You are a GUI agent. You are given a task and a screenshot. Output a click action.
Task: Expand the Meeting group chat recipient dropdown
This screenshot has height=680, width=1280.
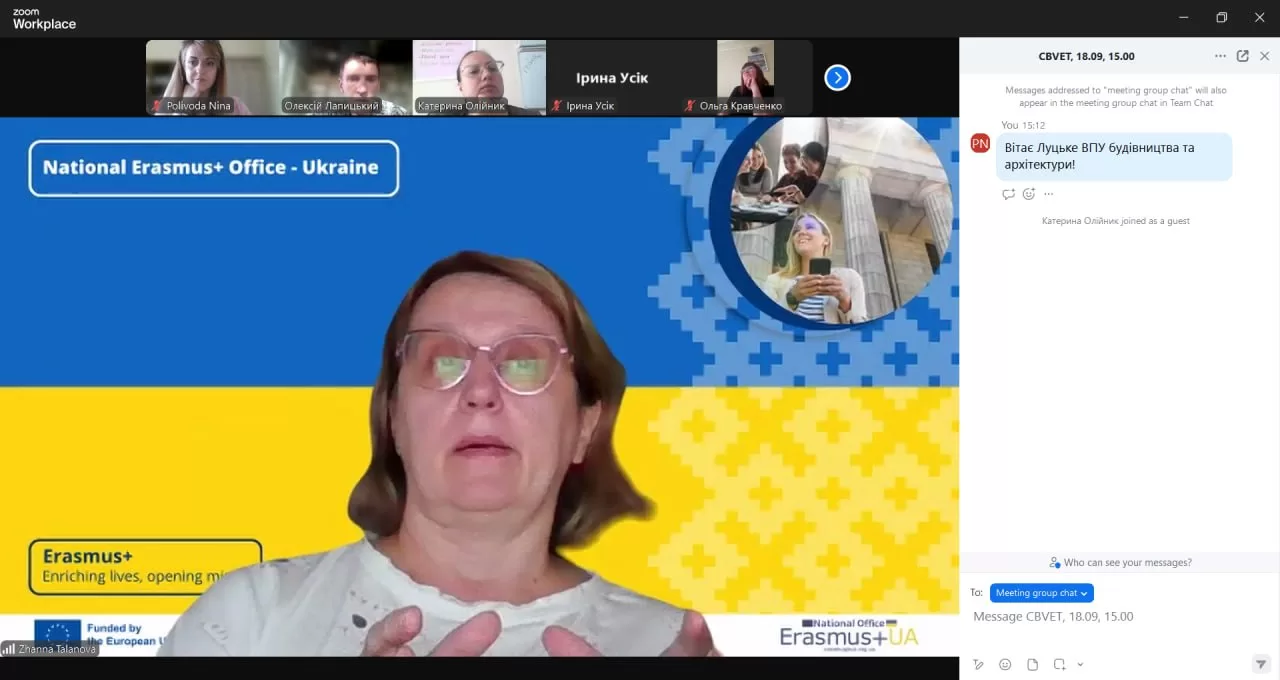pos(1041,593)
